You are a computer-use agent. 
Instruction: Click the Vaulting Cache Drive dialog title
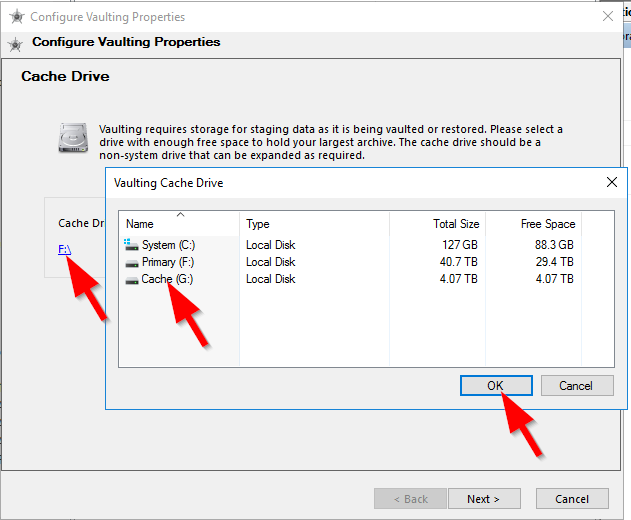pos(168,183)
